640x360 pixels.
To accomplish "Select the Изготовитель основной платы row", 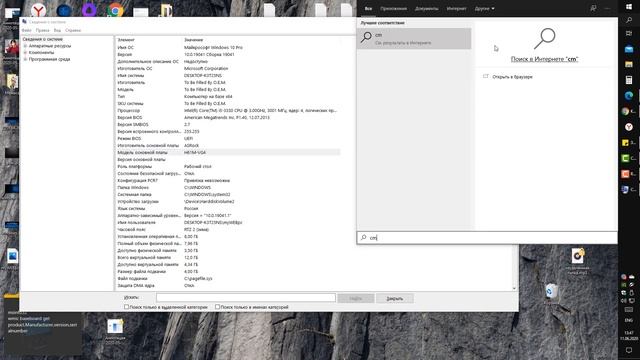I will (228, 145).
